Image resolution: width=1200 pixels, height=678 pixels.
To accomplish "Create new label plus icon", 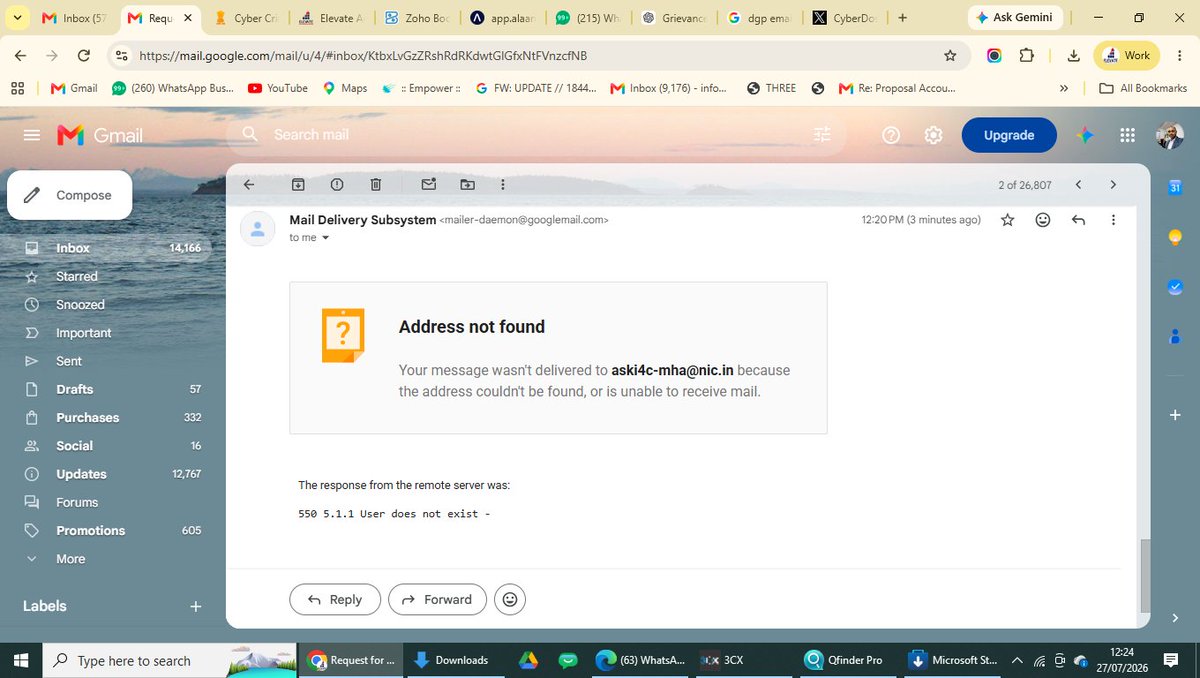I will click(196, 606).
